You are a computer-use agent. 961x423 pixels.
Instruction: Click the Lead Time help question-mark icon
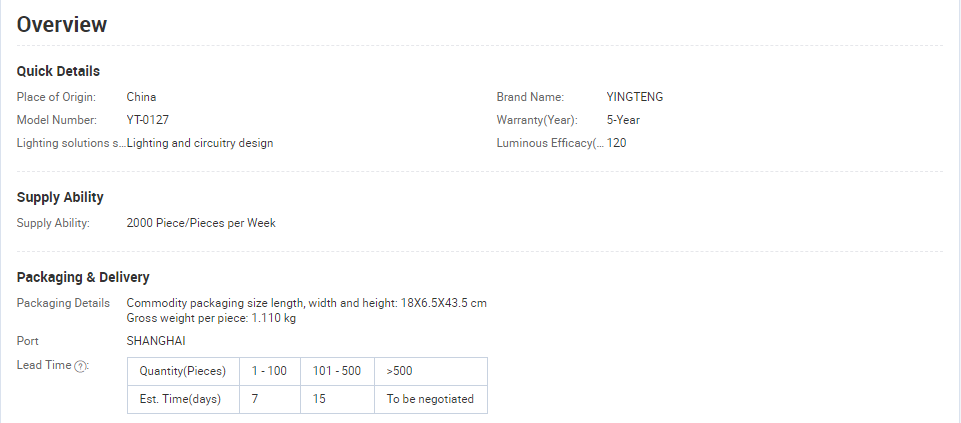[80, 367]
